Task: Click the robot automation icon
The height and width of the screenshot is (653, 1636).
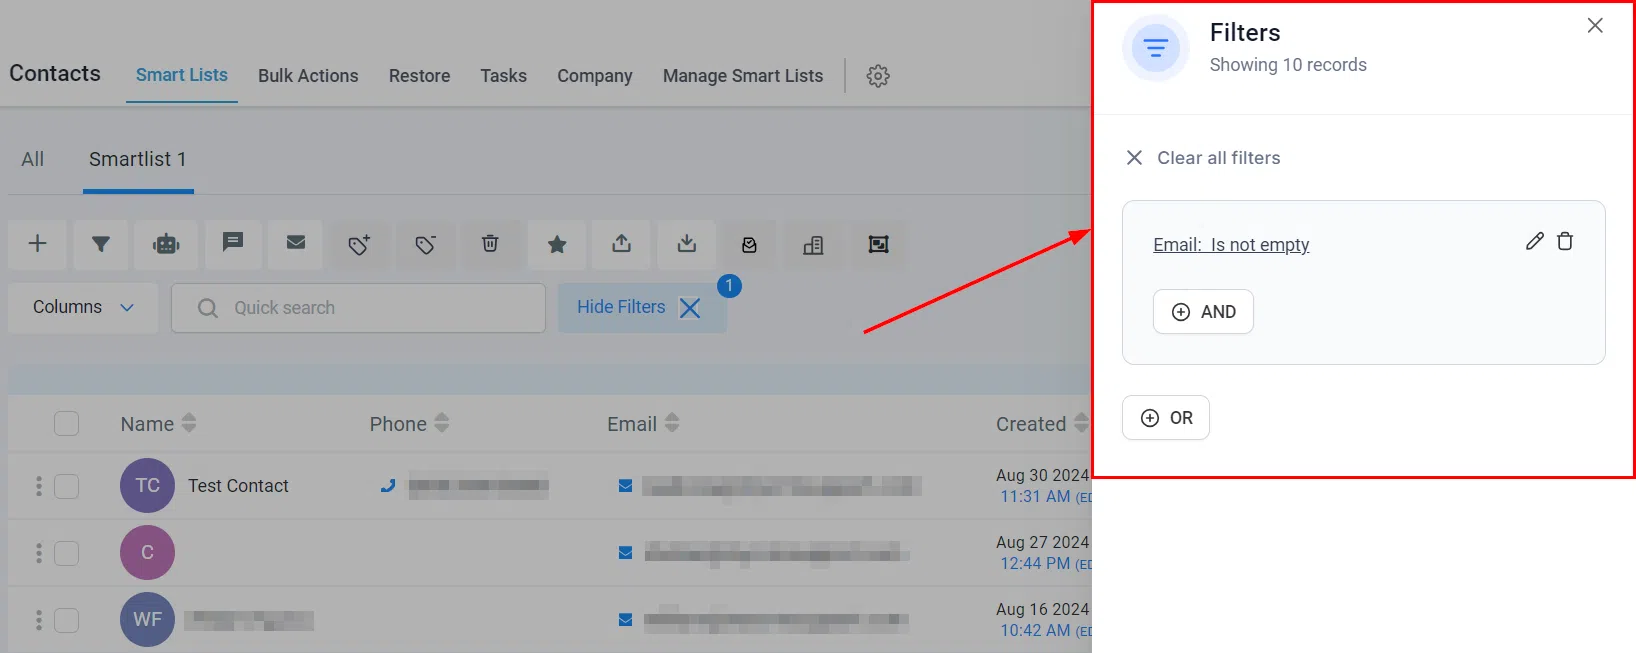Action: (166, 244)
